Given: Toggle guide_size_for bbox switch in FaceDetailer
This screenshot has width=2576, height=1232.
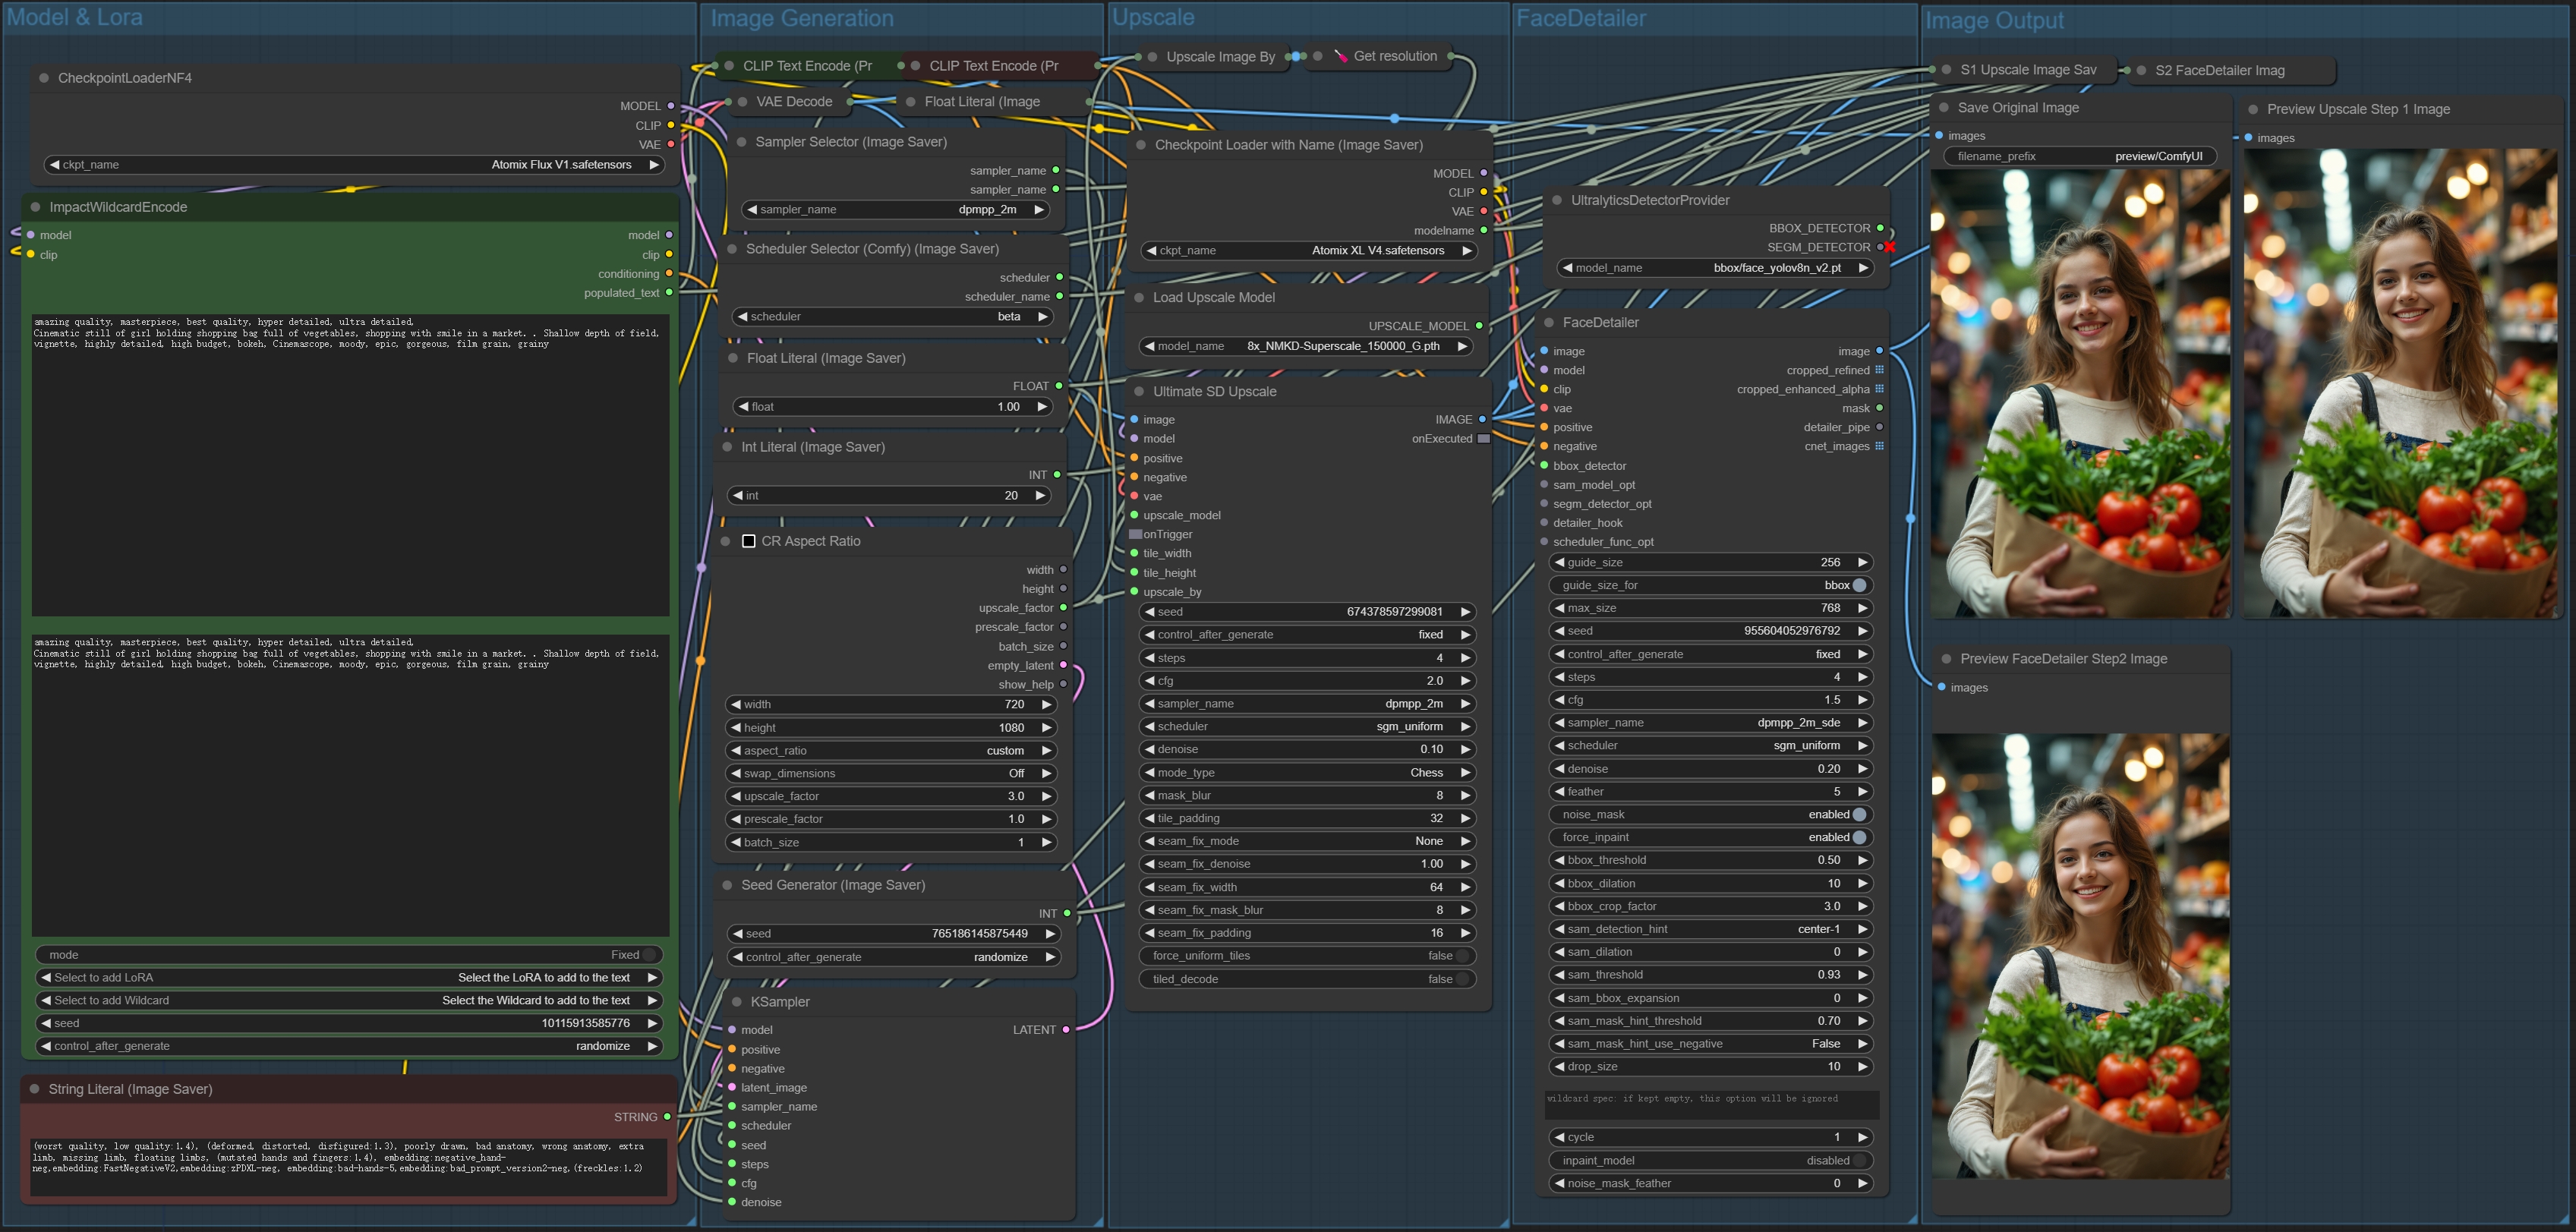Looking at the screenshot, I should 1859,585.
